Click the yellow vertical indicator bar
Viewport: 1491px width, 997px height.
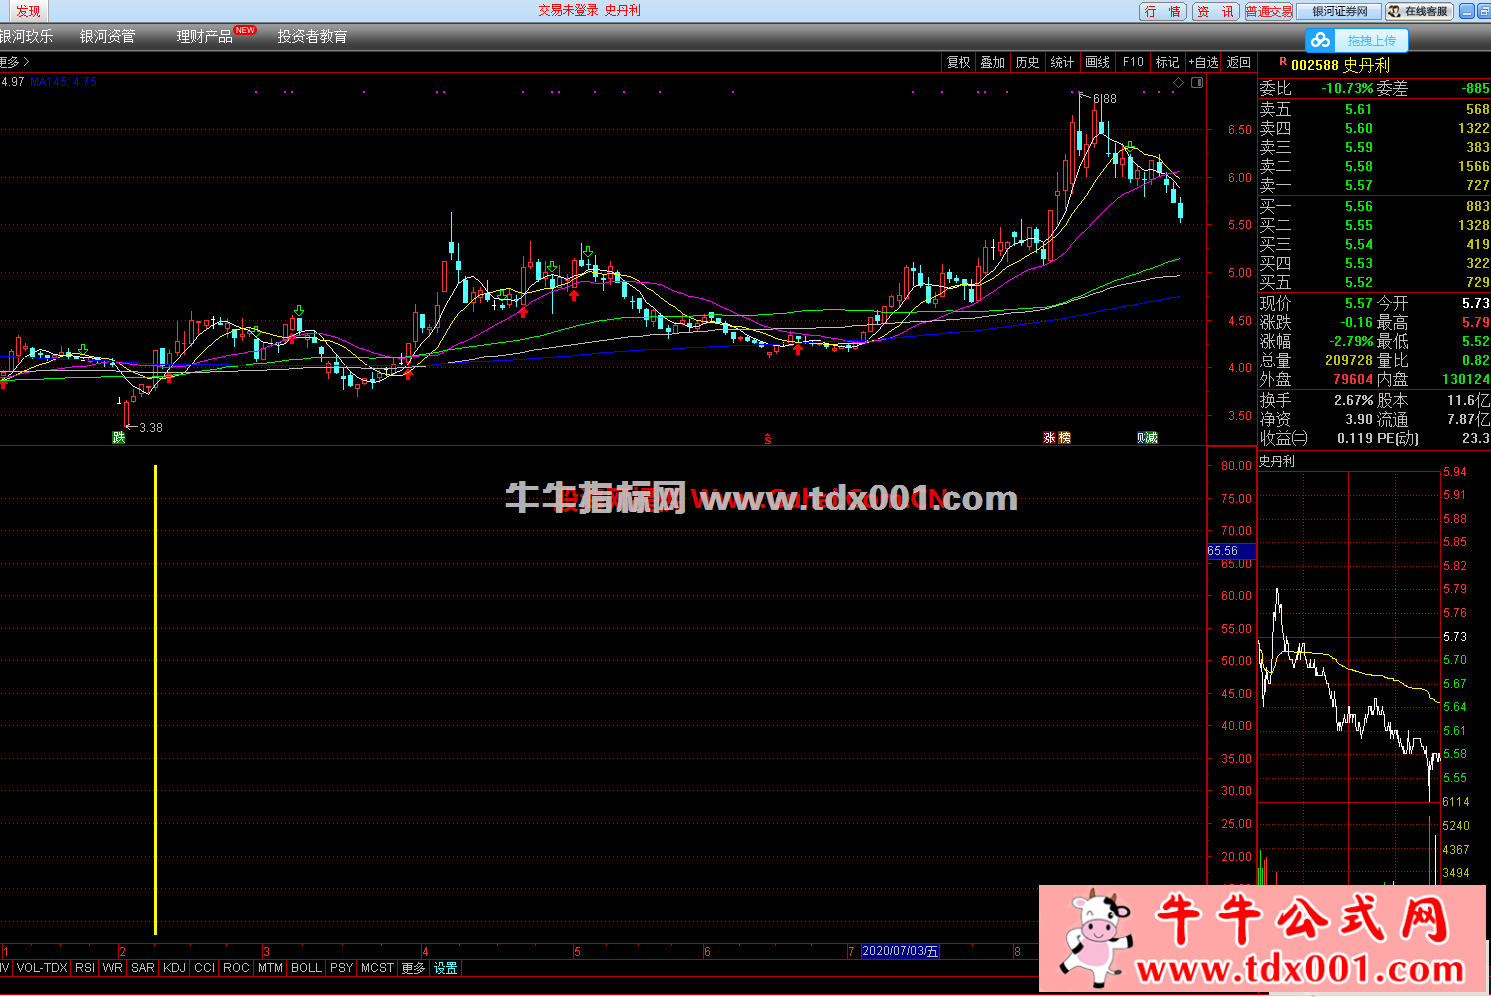pyautogui.click(x=155, y=700)
